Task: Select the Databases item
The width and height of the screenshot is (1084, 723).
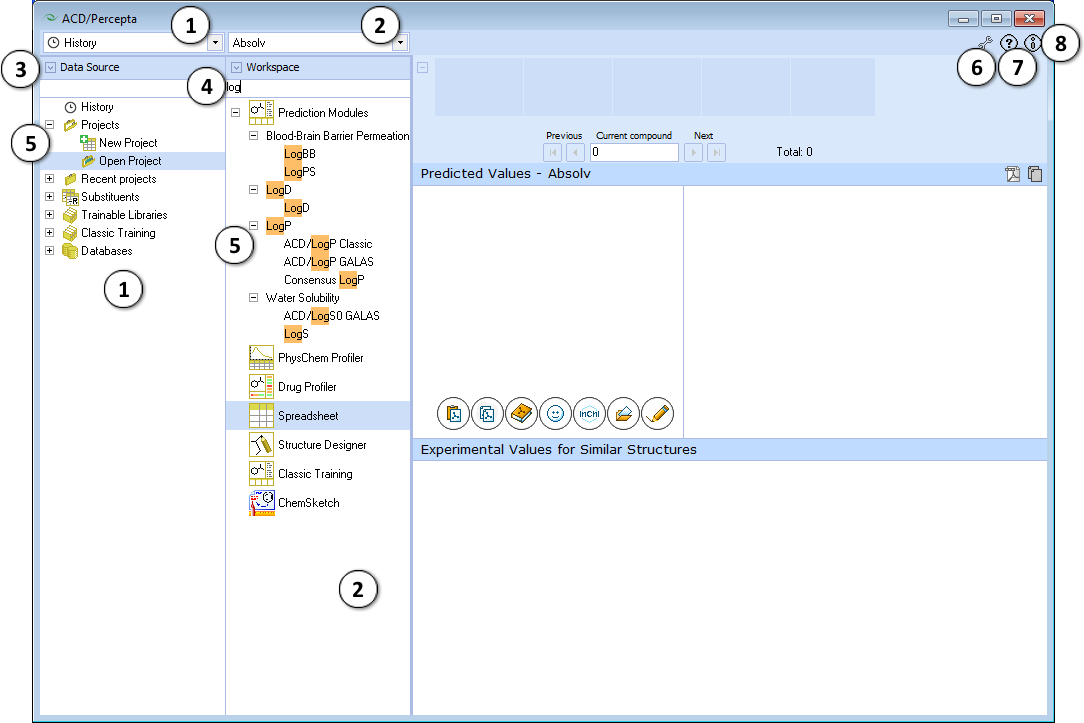Action: [x=97, y=251]
